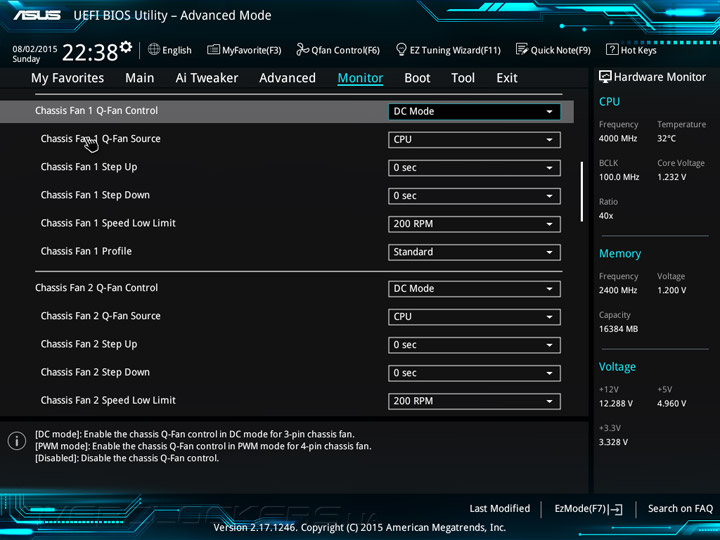Viewport: 720px width, 540px height.
Task: Click Last Modified button
Action: [x=500, y=508]
